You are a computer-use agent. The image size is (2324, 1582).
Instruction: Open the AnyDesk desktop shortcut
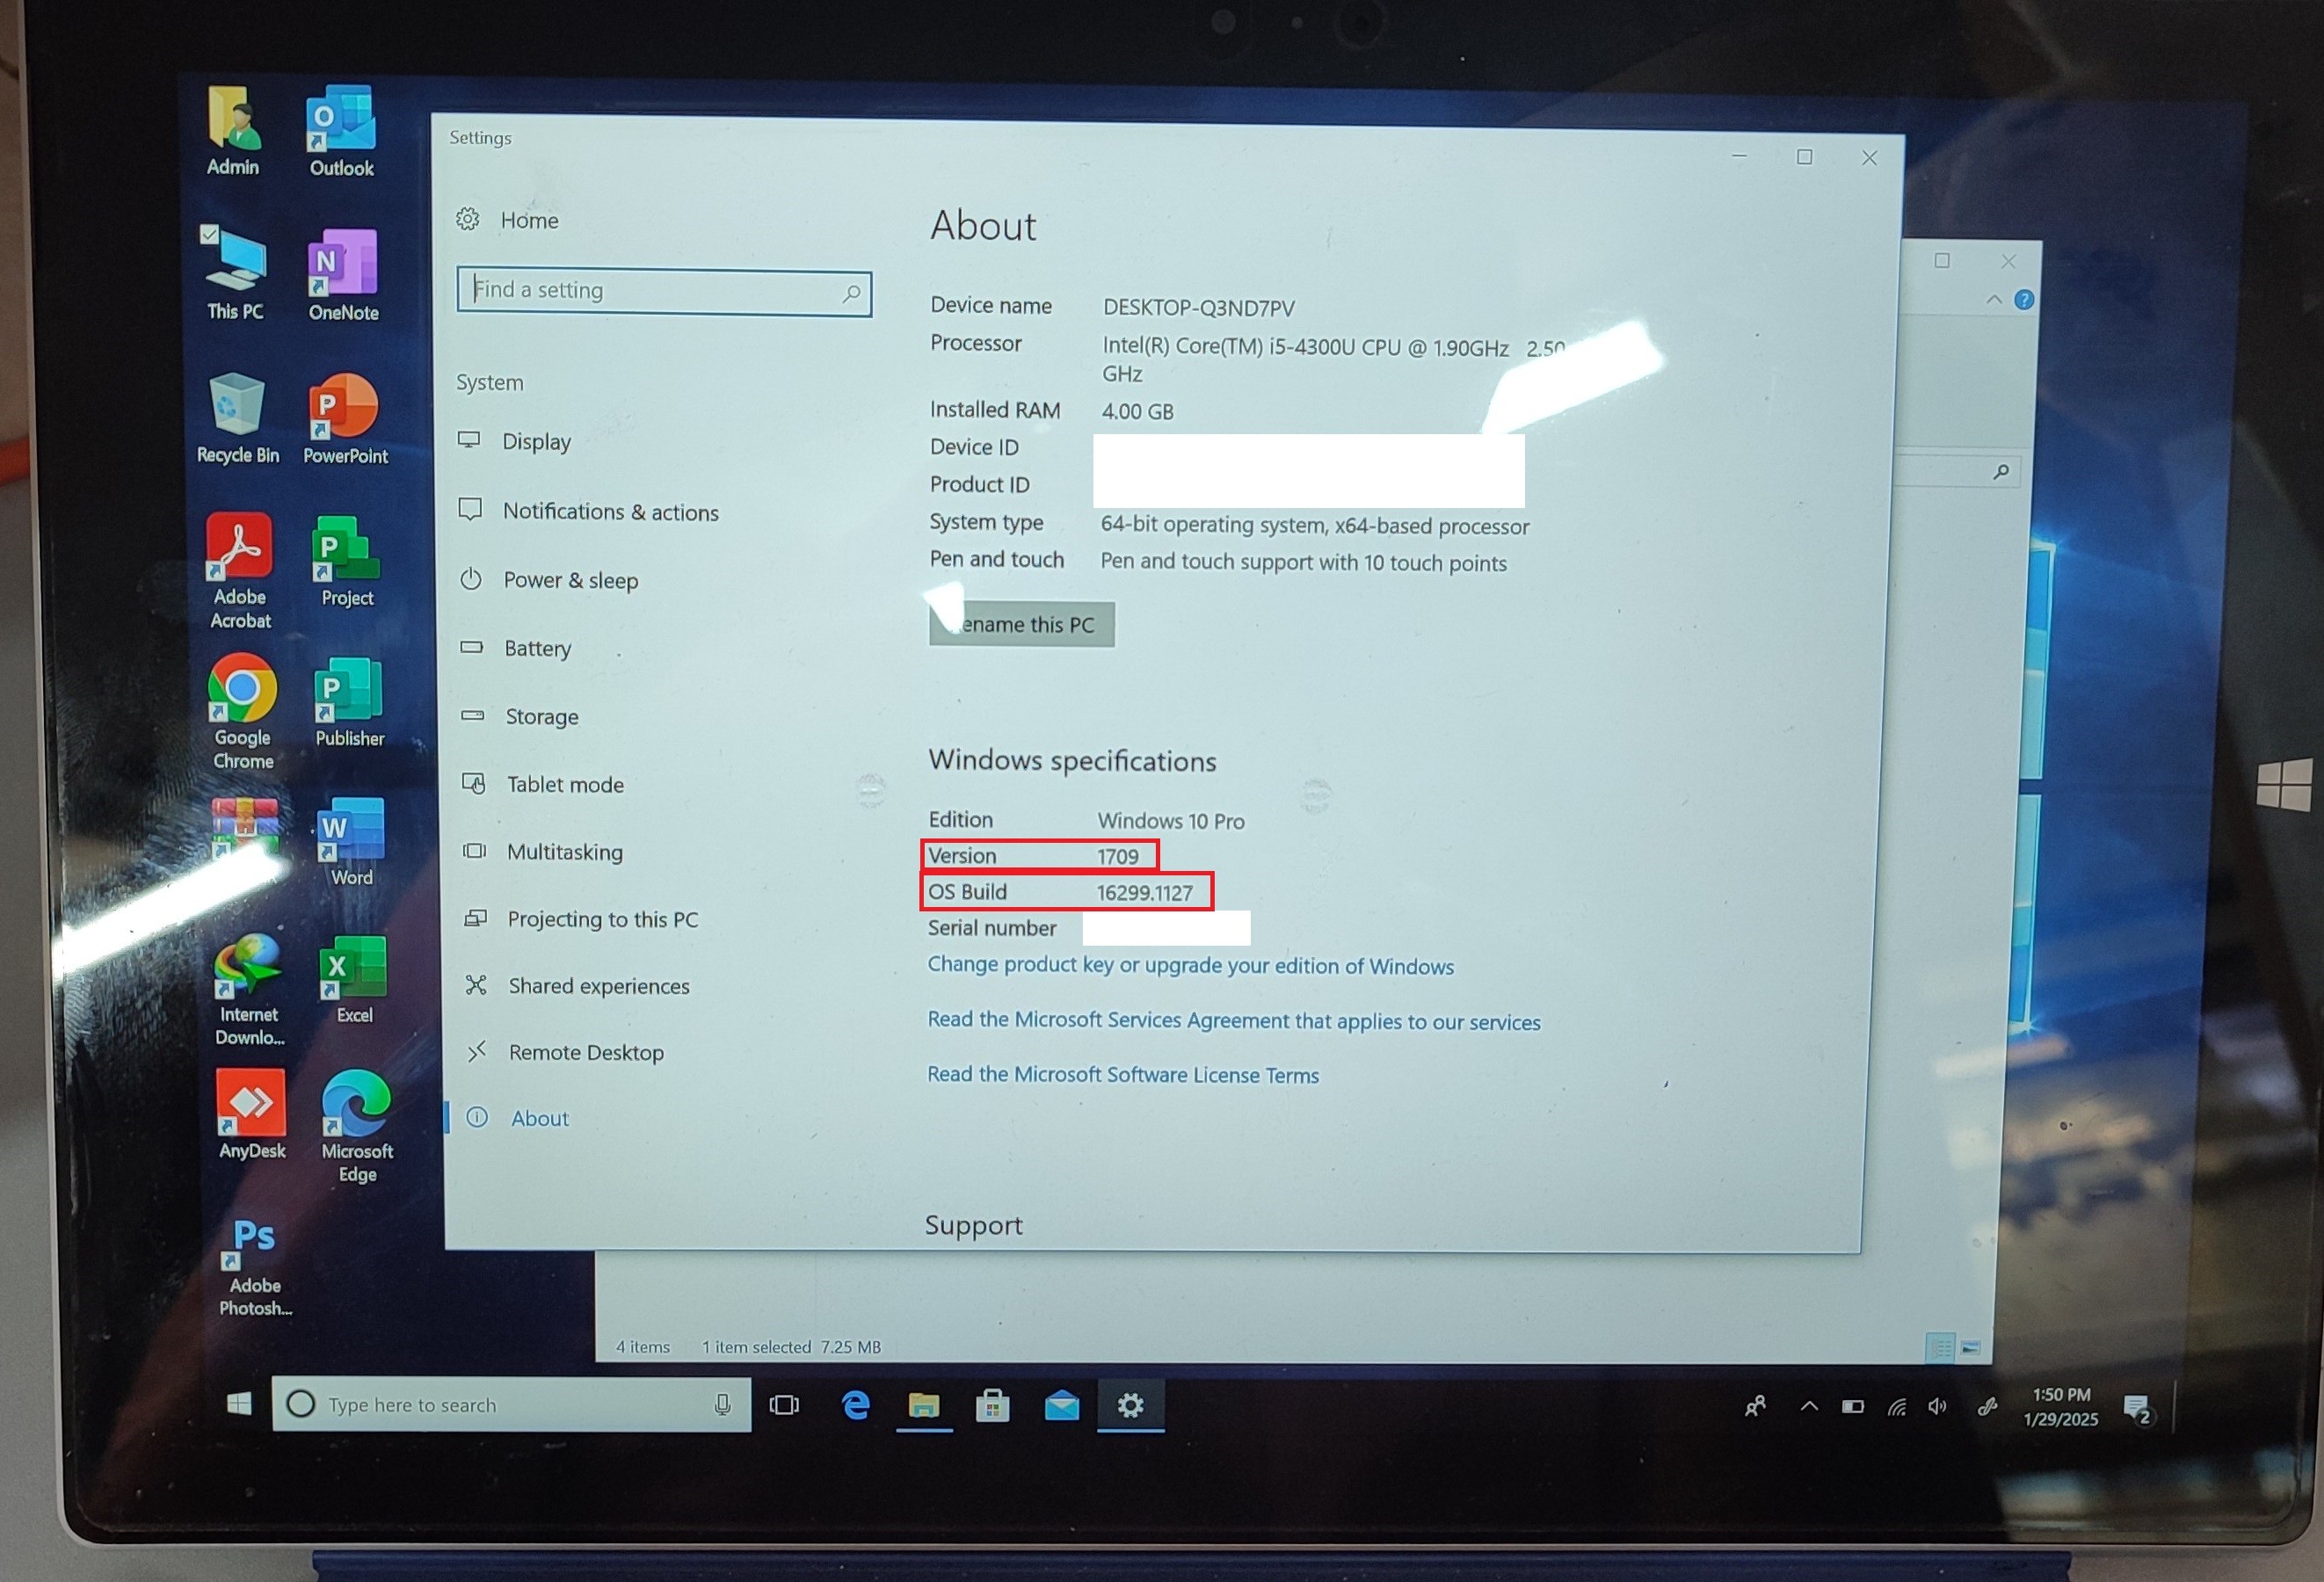251,1104
